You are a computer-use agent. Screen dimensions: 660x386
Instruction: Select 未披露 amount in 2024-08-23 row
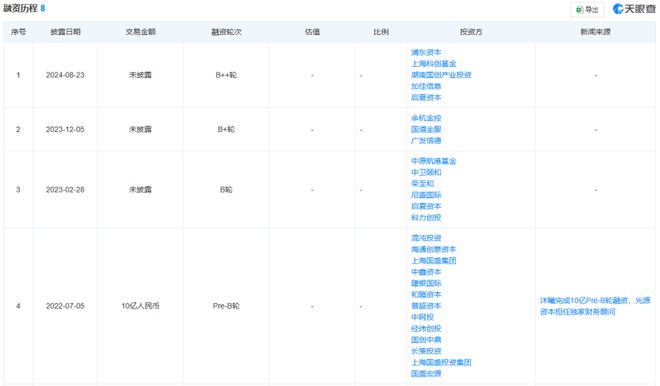pyautogui.click(x=141, y=75)
